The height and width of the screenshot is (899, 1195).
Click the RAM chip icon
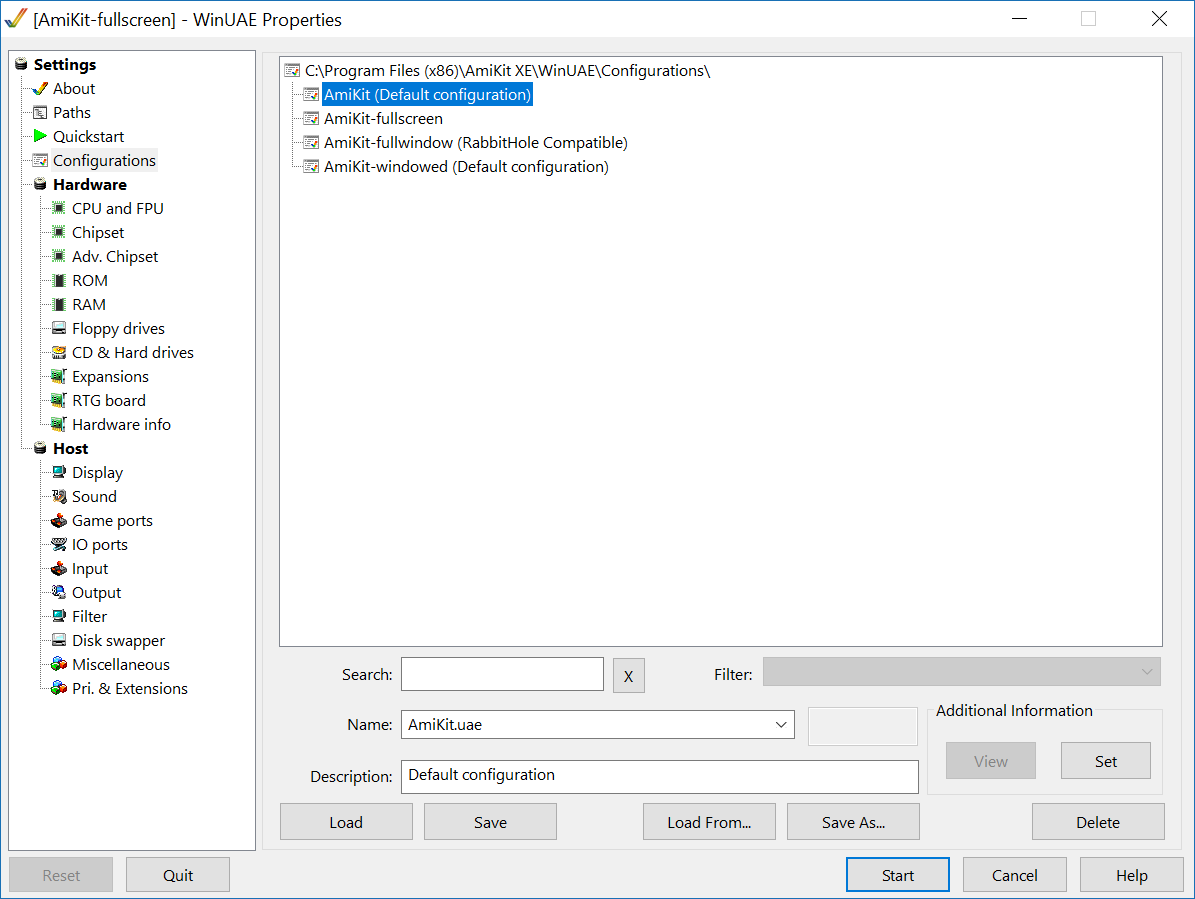coord(59,305)
